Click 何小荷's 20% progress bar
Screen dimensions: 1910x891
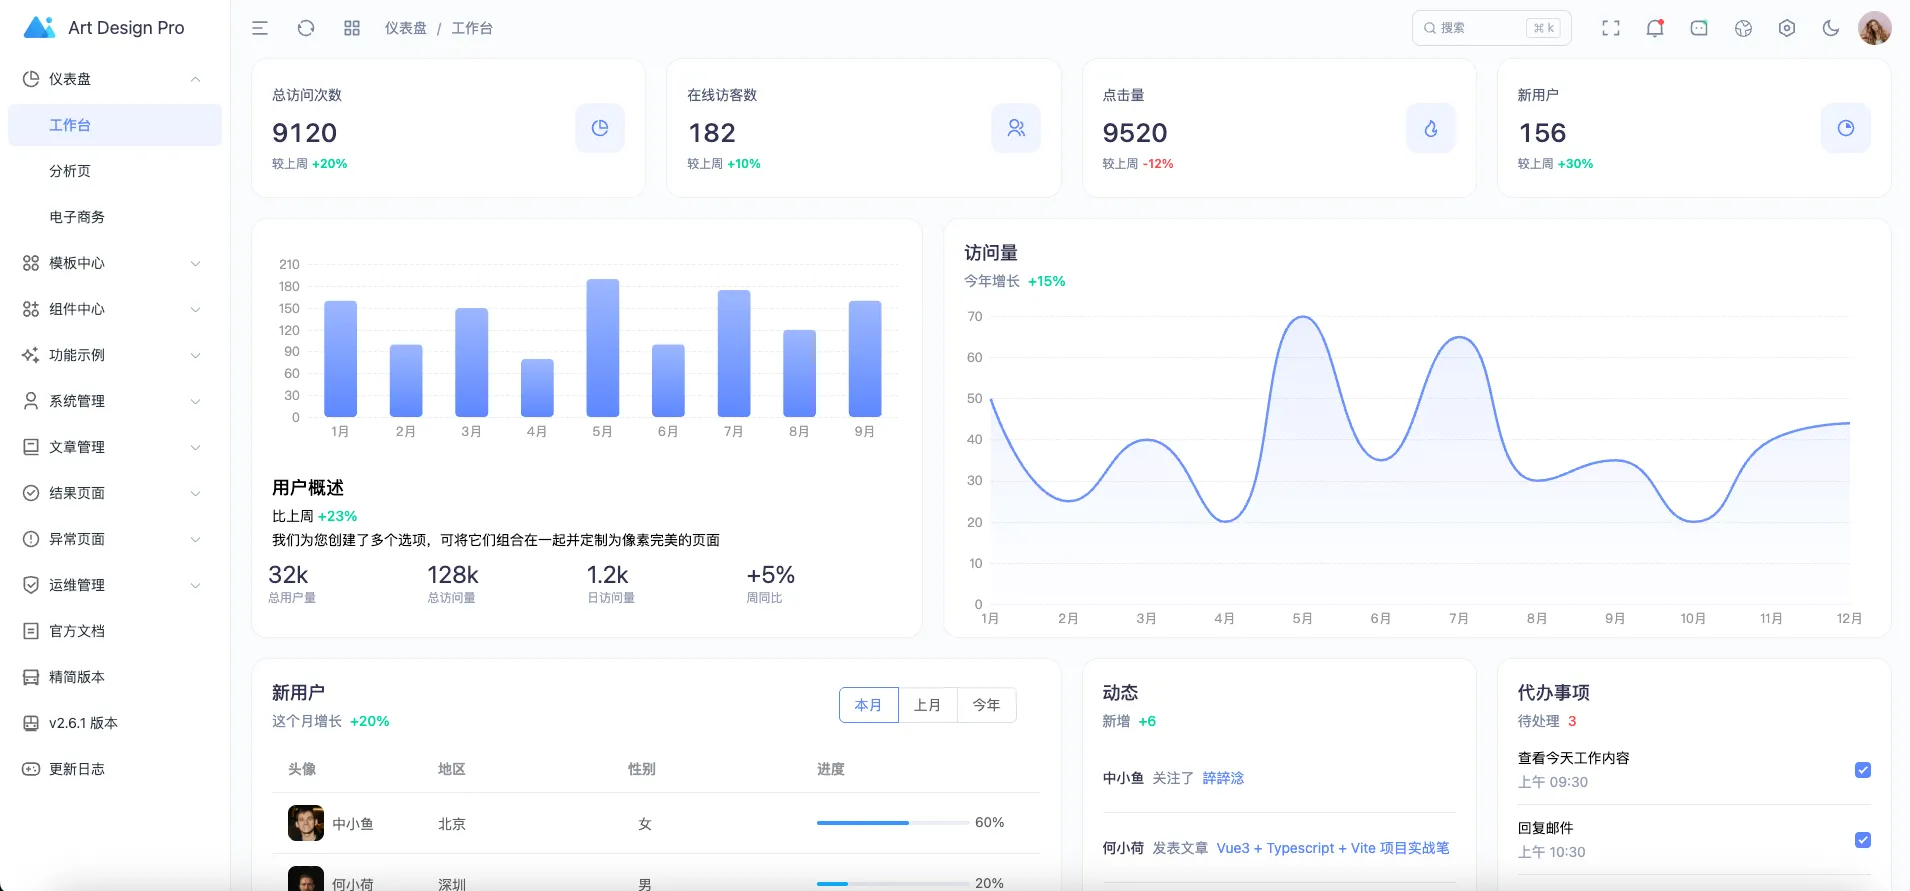892,884
